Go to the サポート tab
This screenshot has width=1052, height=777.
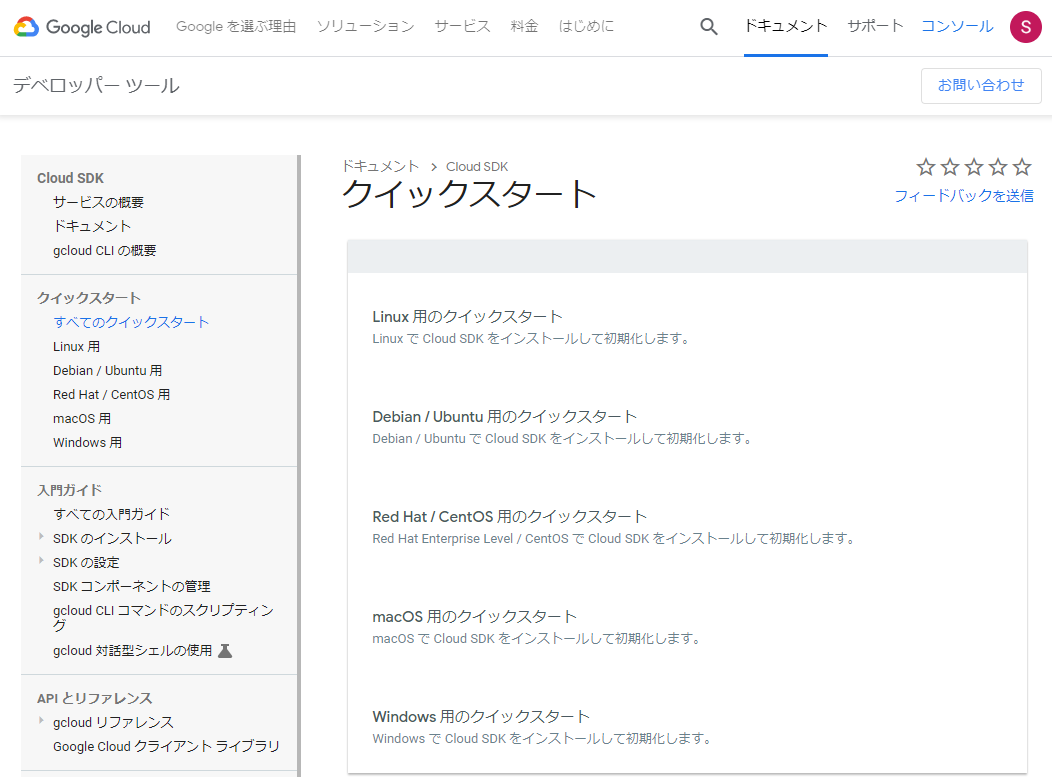tap(875, 27)
